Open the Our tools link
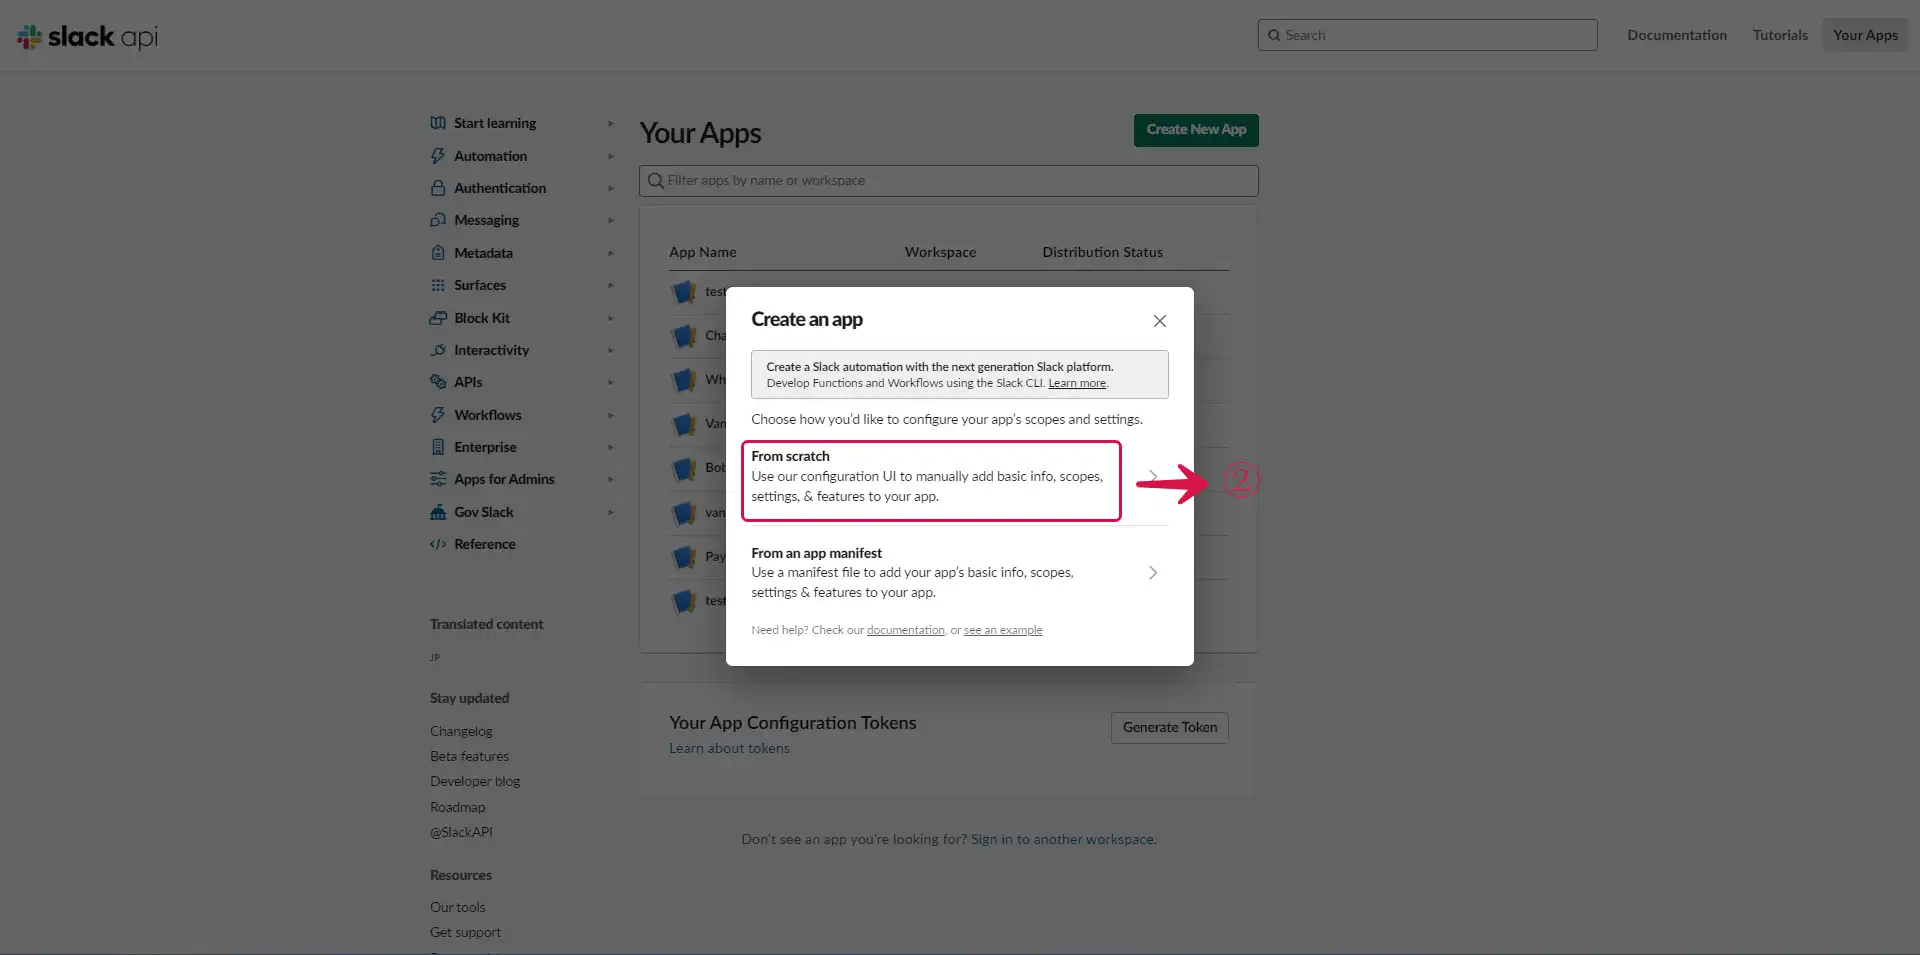The height and width of the screenshot is (955, 1920). click(x=457, y=907)
